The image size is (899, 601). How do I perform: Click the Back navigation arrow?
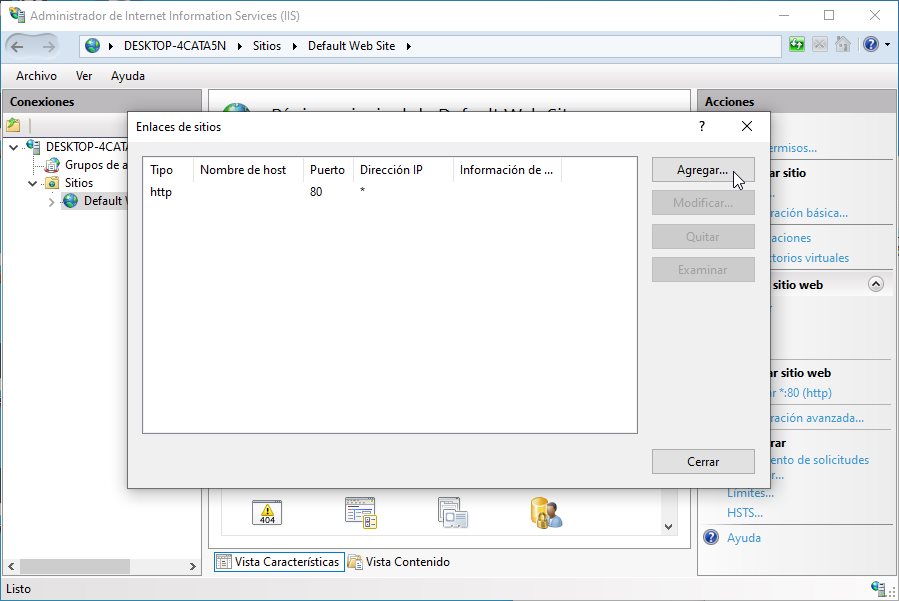coord(17,46)
